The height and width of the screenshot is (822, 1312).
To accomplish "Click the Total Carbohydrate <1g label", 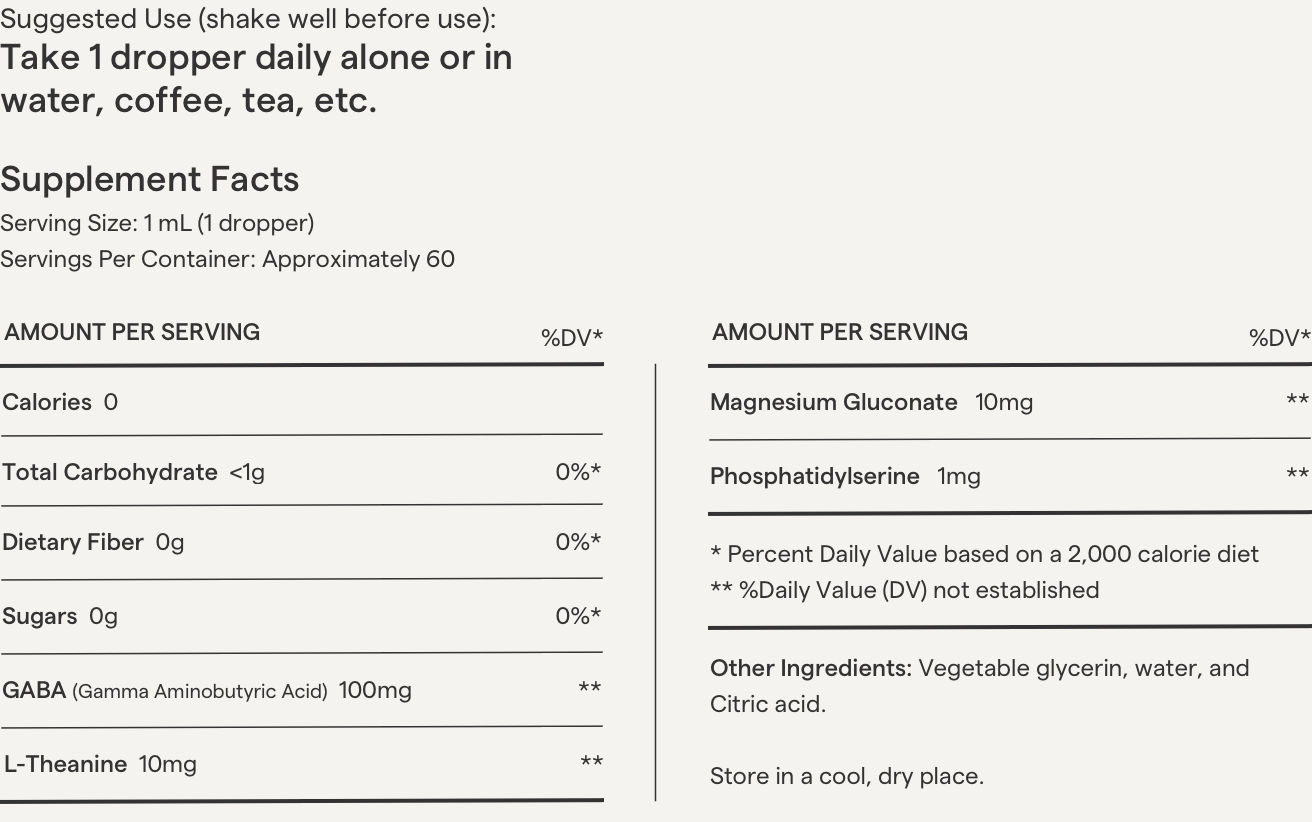I will pyautogui.click(x=134, y=472).
